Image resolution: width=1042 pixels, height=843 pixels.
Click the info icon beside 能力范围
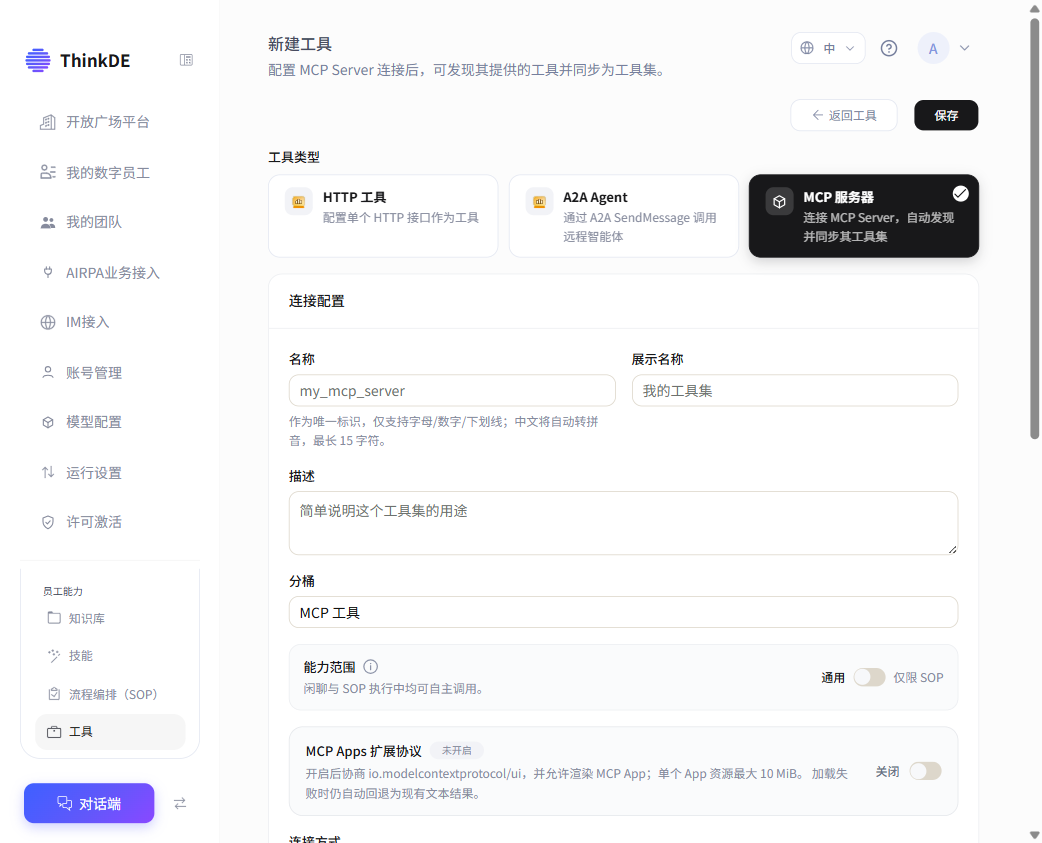pos(371,666)
